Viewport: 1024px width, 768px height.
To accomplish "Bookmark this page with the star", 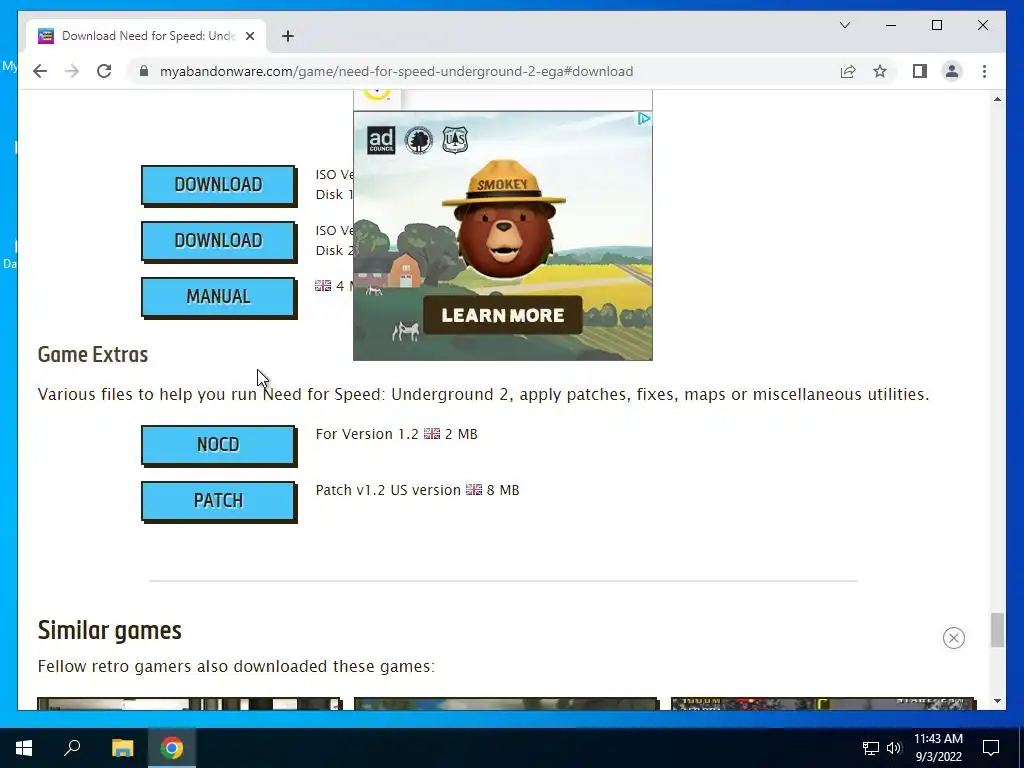I will [x=880, y=71].
